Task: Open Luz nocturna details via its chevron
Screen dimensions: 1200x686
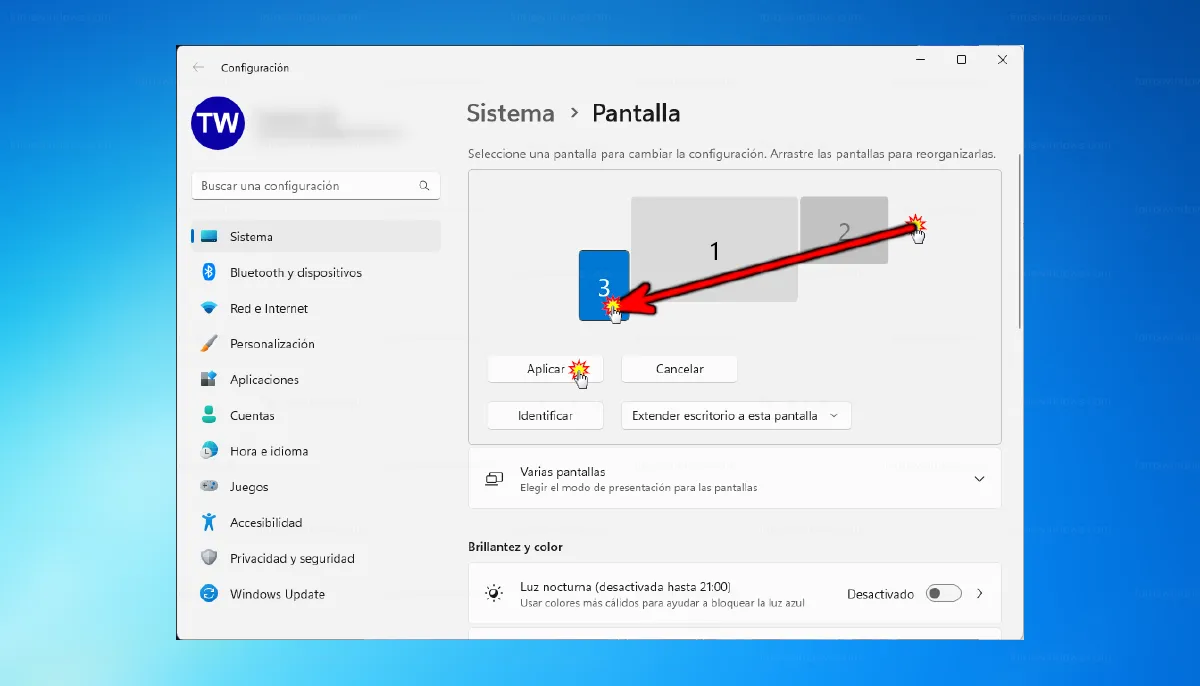Action: pos(979,593)
